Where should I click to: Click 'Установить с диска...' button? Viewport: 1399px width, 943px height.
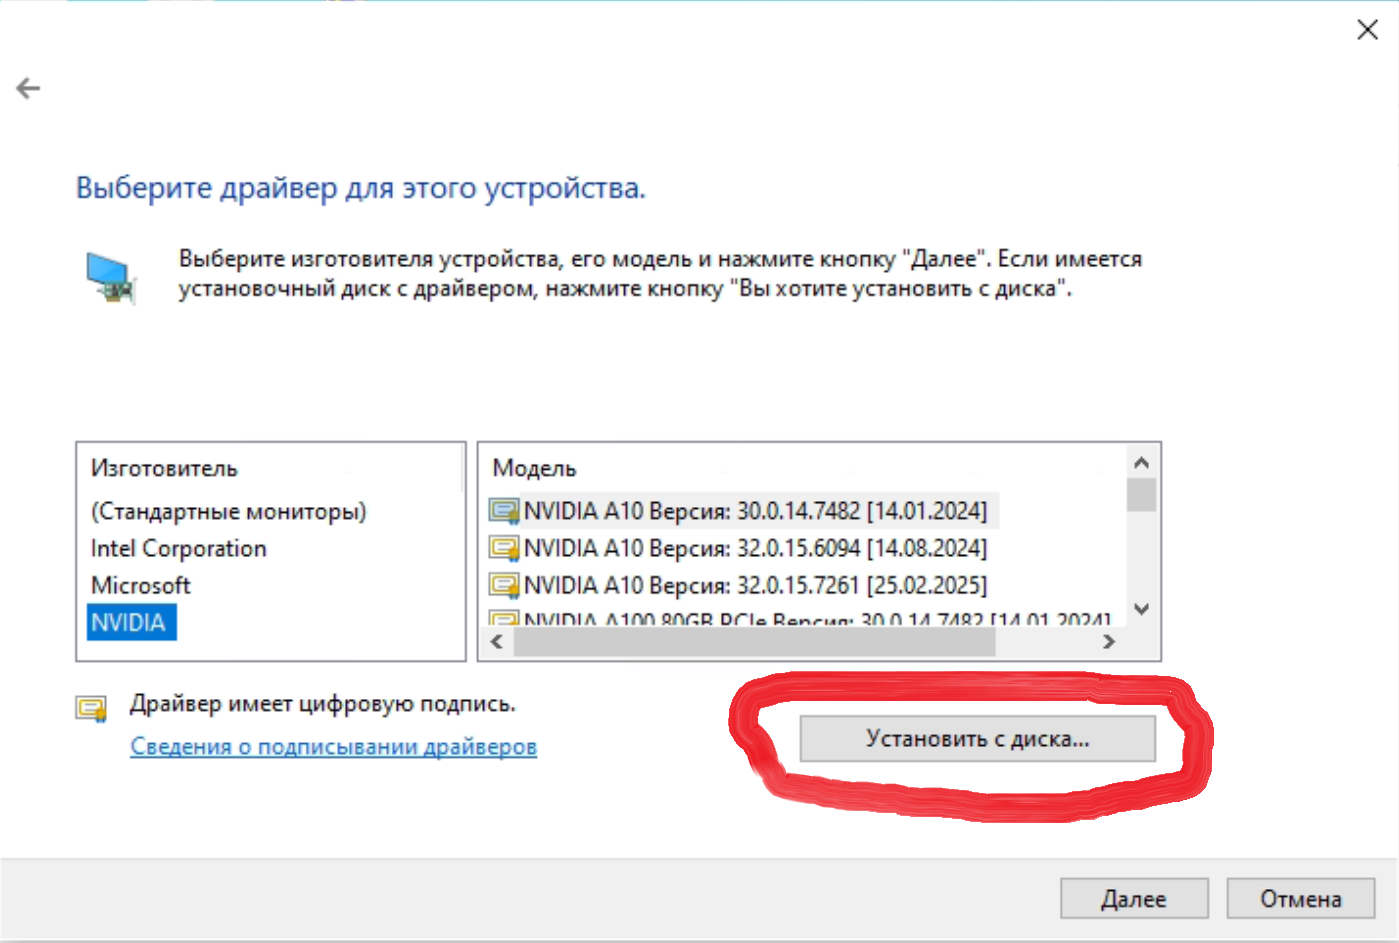(x=977, y=739)
